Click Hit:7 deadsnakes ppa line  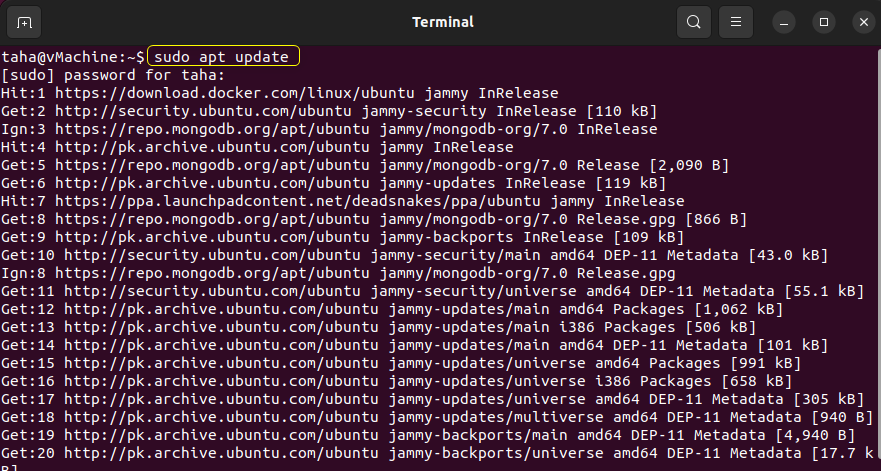[x=343, y=201]
